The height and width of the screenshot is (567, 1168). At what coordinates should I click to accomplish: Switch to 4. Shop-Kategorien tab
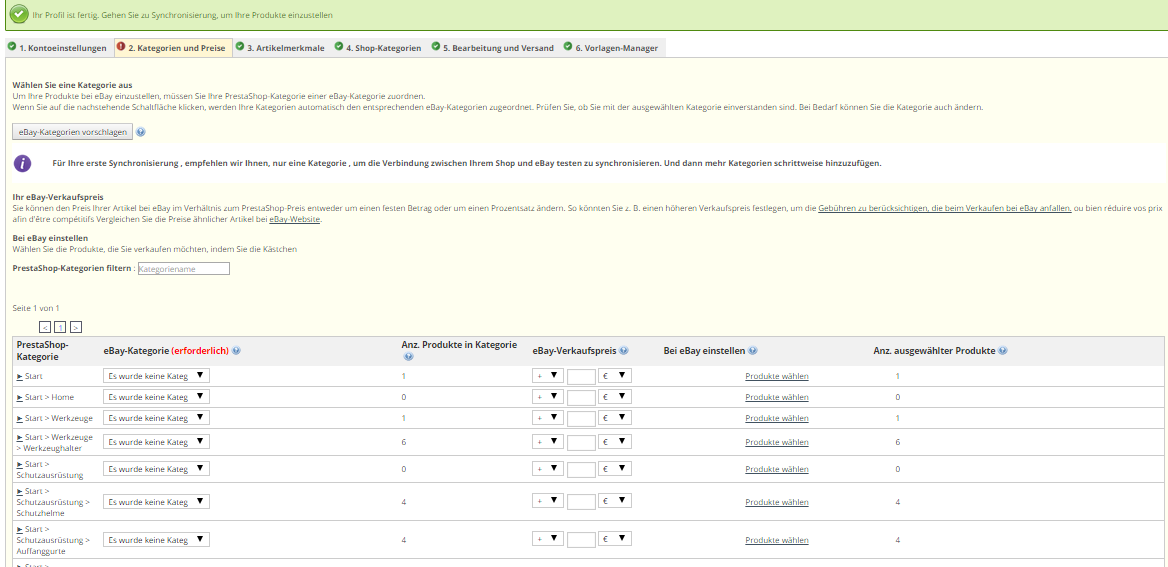point(378,48)
